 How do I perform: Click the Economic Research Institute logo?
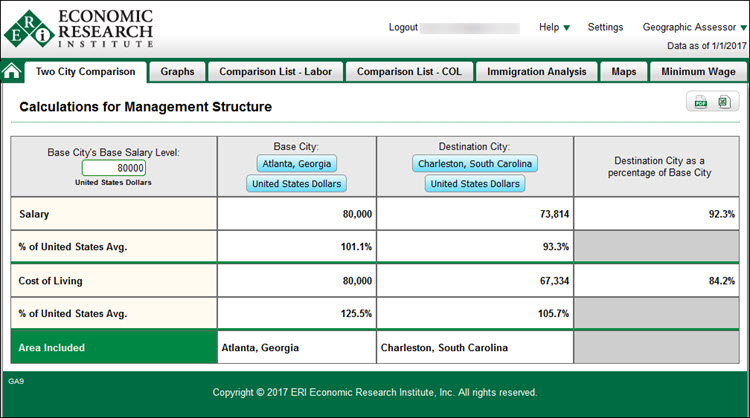pyautogui.click(x=78, y=30)
